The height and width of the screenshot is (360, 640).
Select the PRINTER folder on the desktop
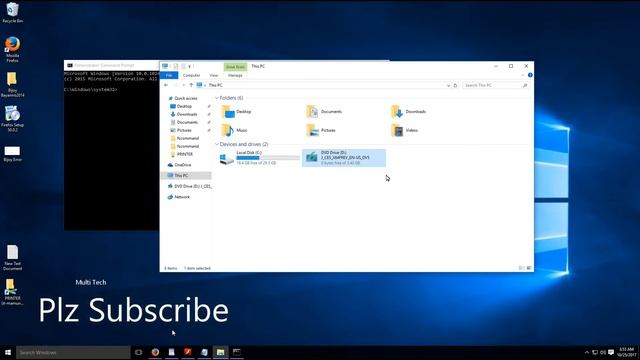12,292
